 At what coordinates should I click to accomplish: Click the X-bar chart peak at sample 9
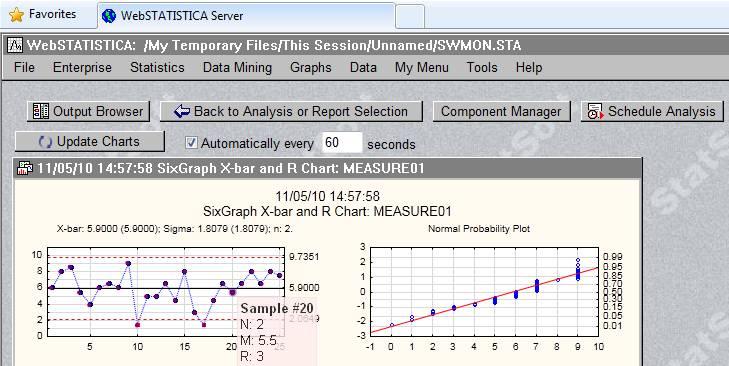tap(128, 263)
